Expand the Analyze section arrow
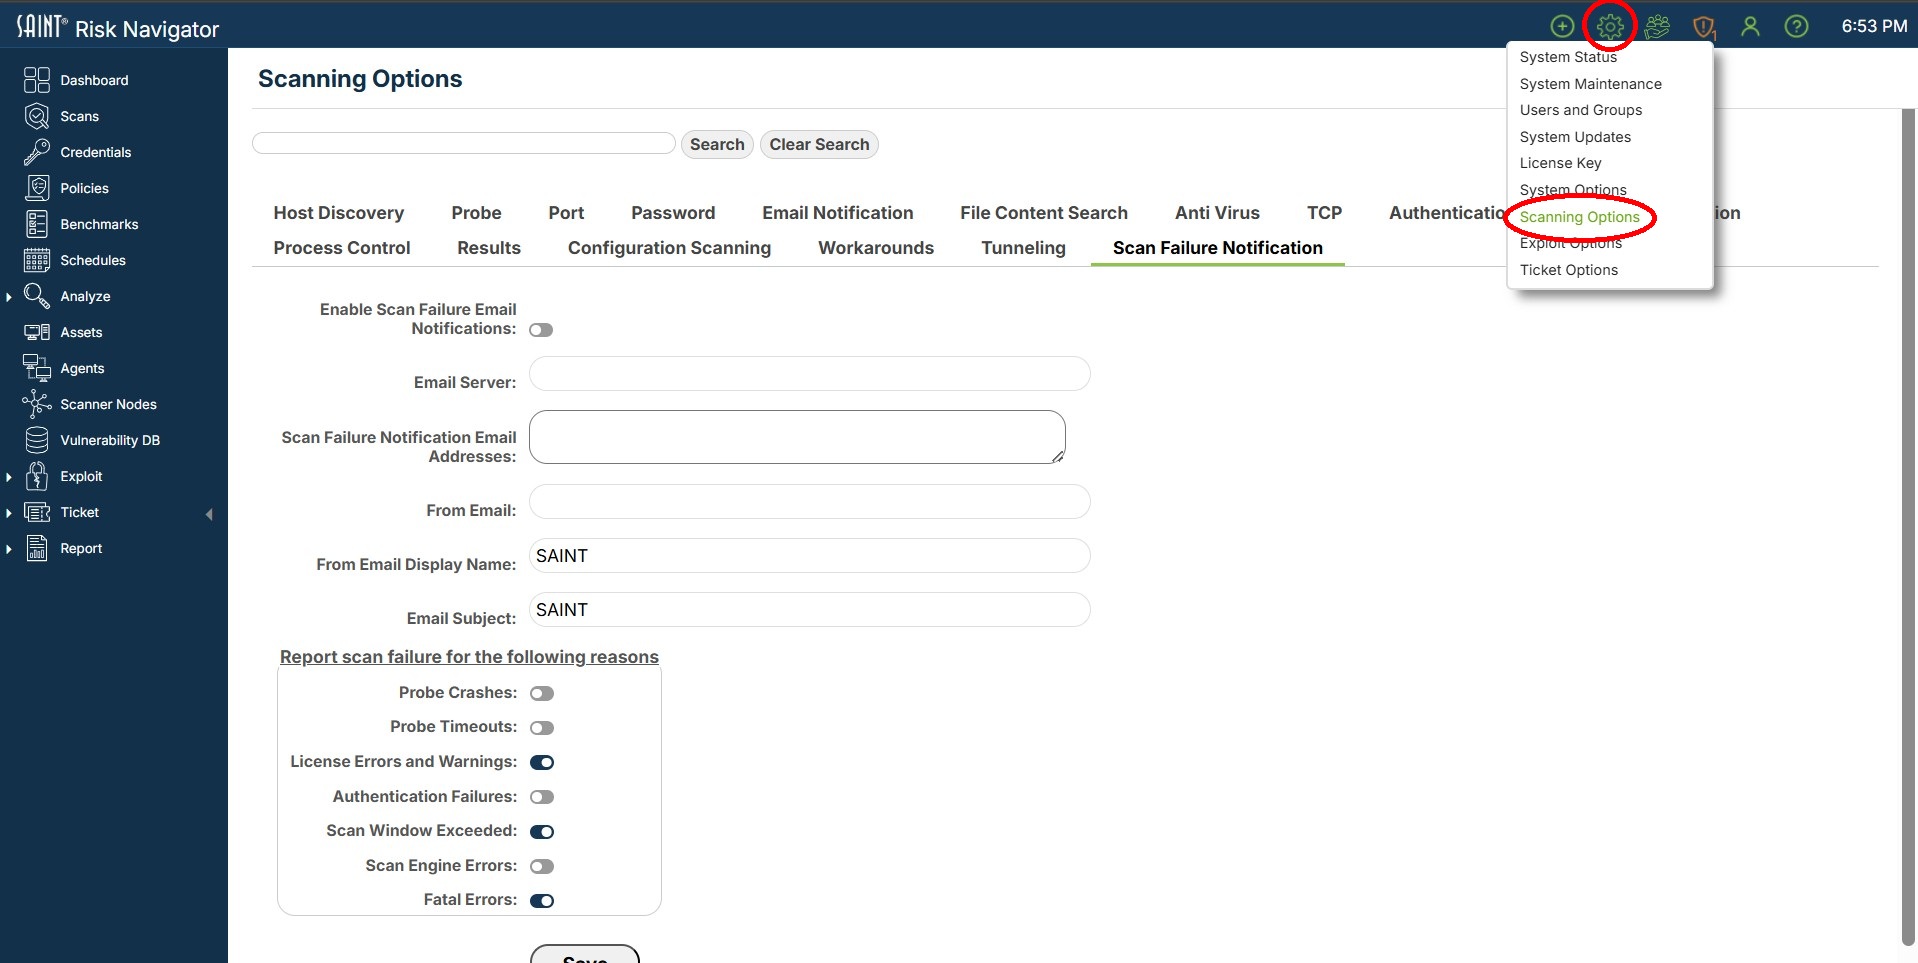The width and height of the screenshot is (1918, 963). (x=9, y=297)
